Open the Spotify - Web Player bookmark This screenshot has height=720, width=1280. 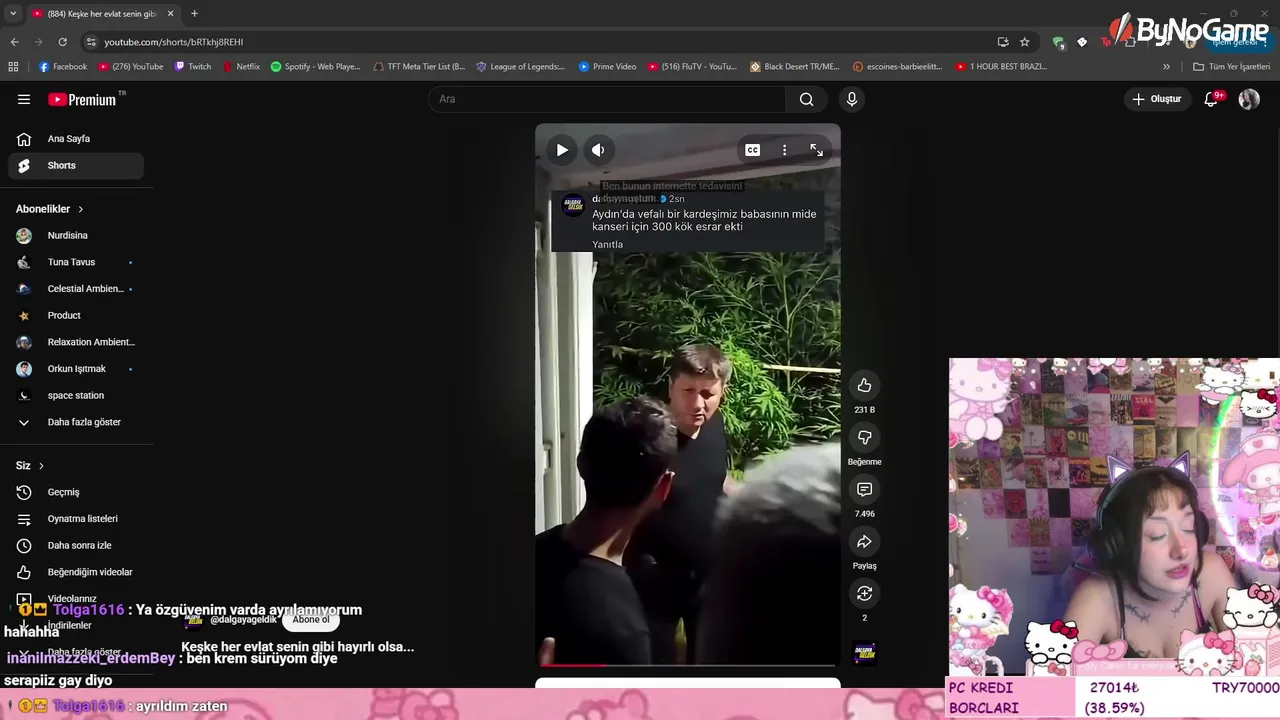pyautogui.click(x=315, y=67)
